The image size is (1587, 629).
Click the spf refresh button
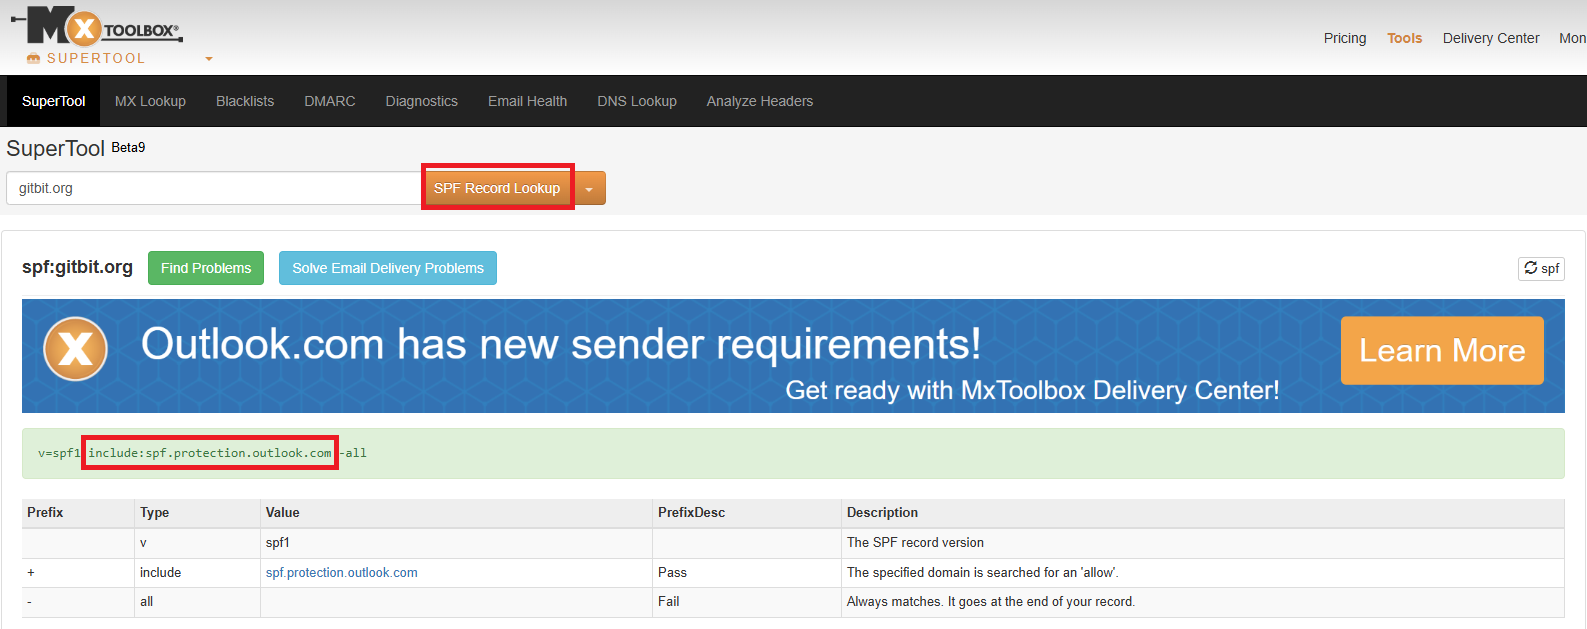point(1541,268)
